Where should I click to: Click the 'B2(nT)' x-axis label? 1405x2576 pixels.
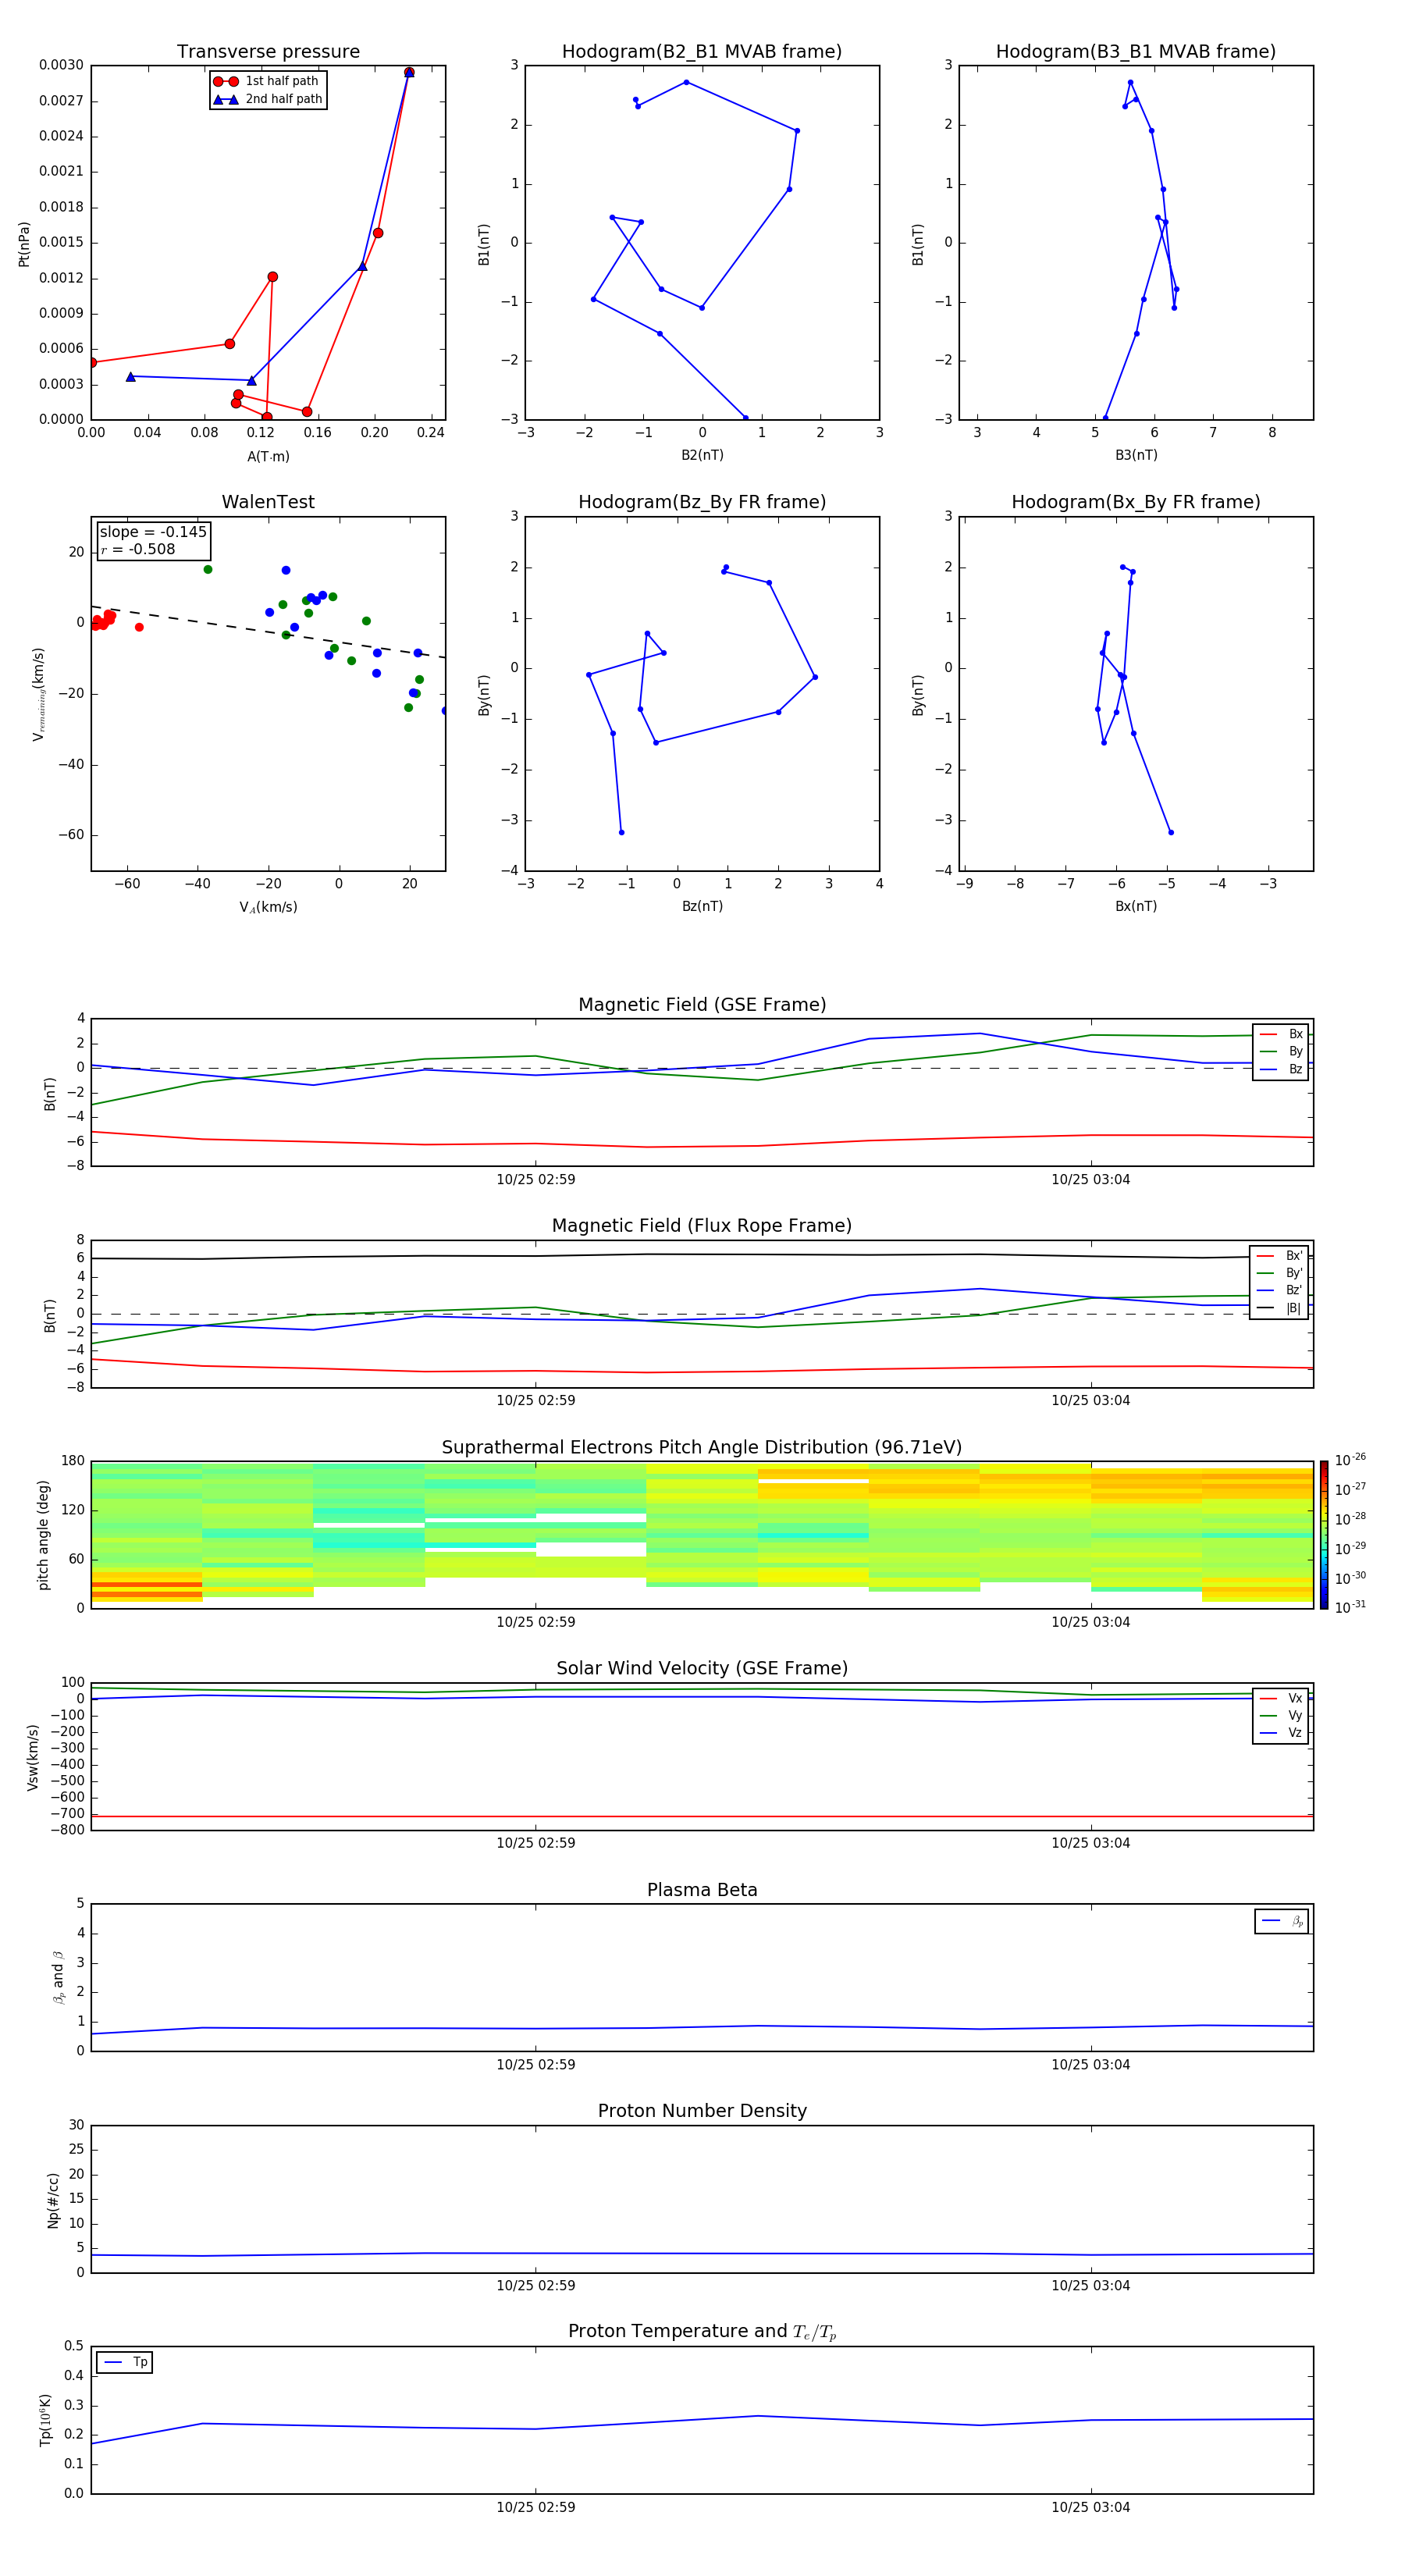(x=702, y=455)
